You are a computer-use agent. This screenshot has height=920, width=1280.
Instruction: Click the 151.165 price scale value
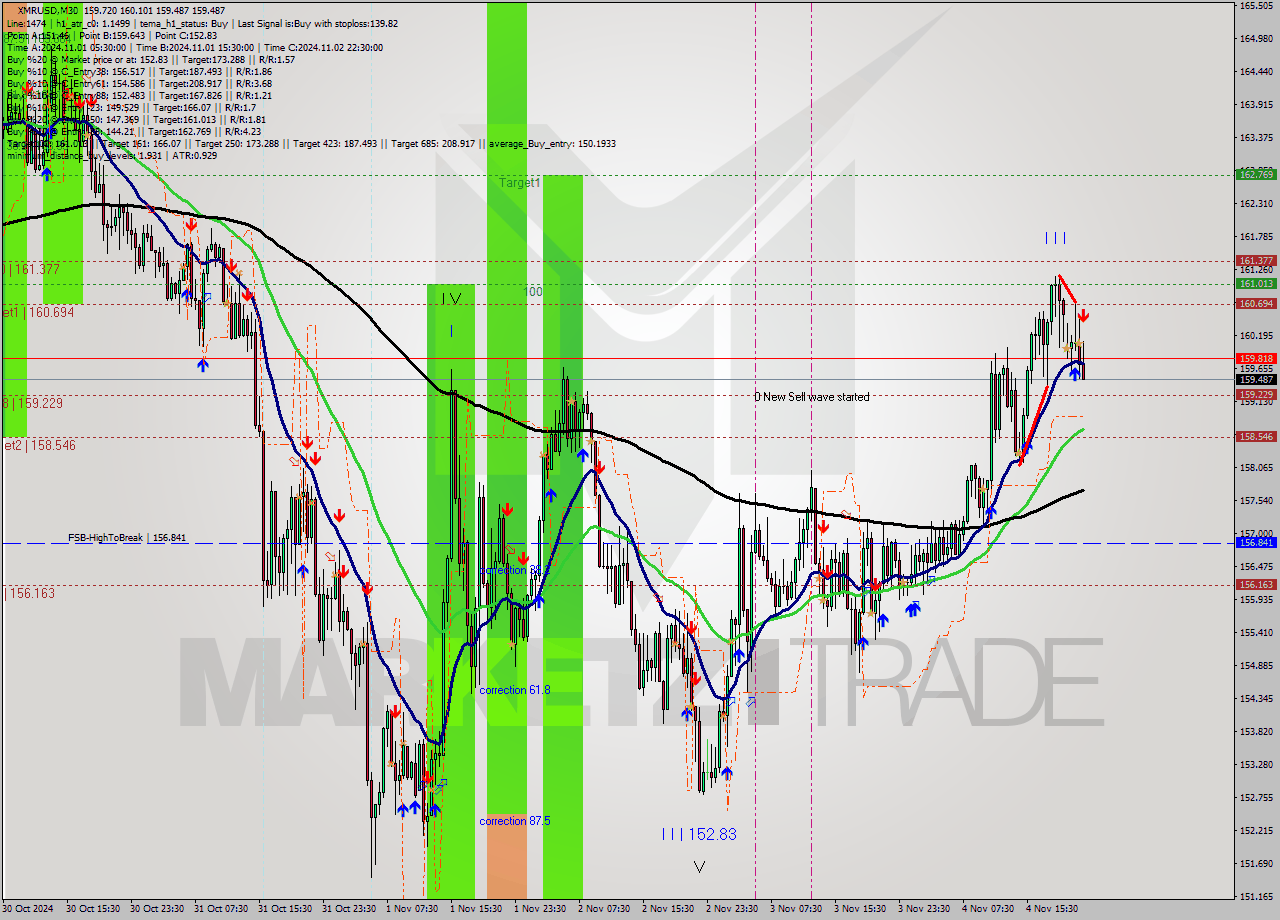click(x=1256, y=896)
